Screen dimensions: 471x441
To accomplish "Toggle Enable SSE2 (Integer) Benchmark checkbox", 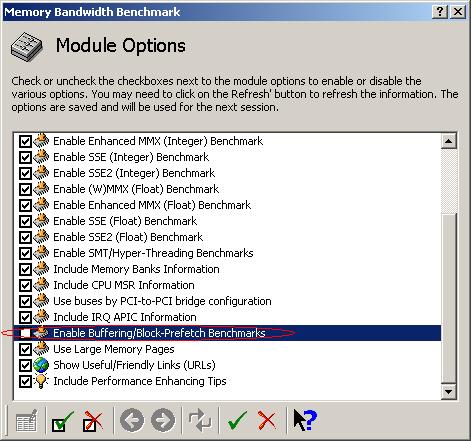I will tap(25, 173).
